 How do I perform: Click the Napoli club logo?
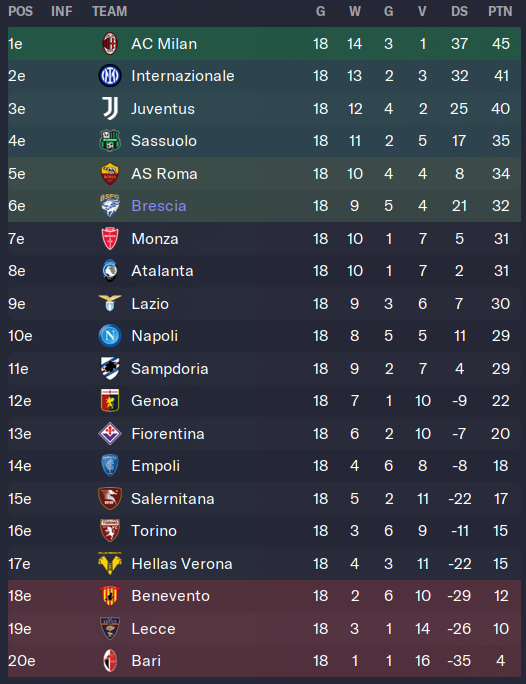[110, 336]
